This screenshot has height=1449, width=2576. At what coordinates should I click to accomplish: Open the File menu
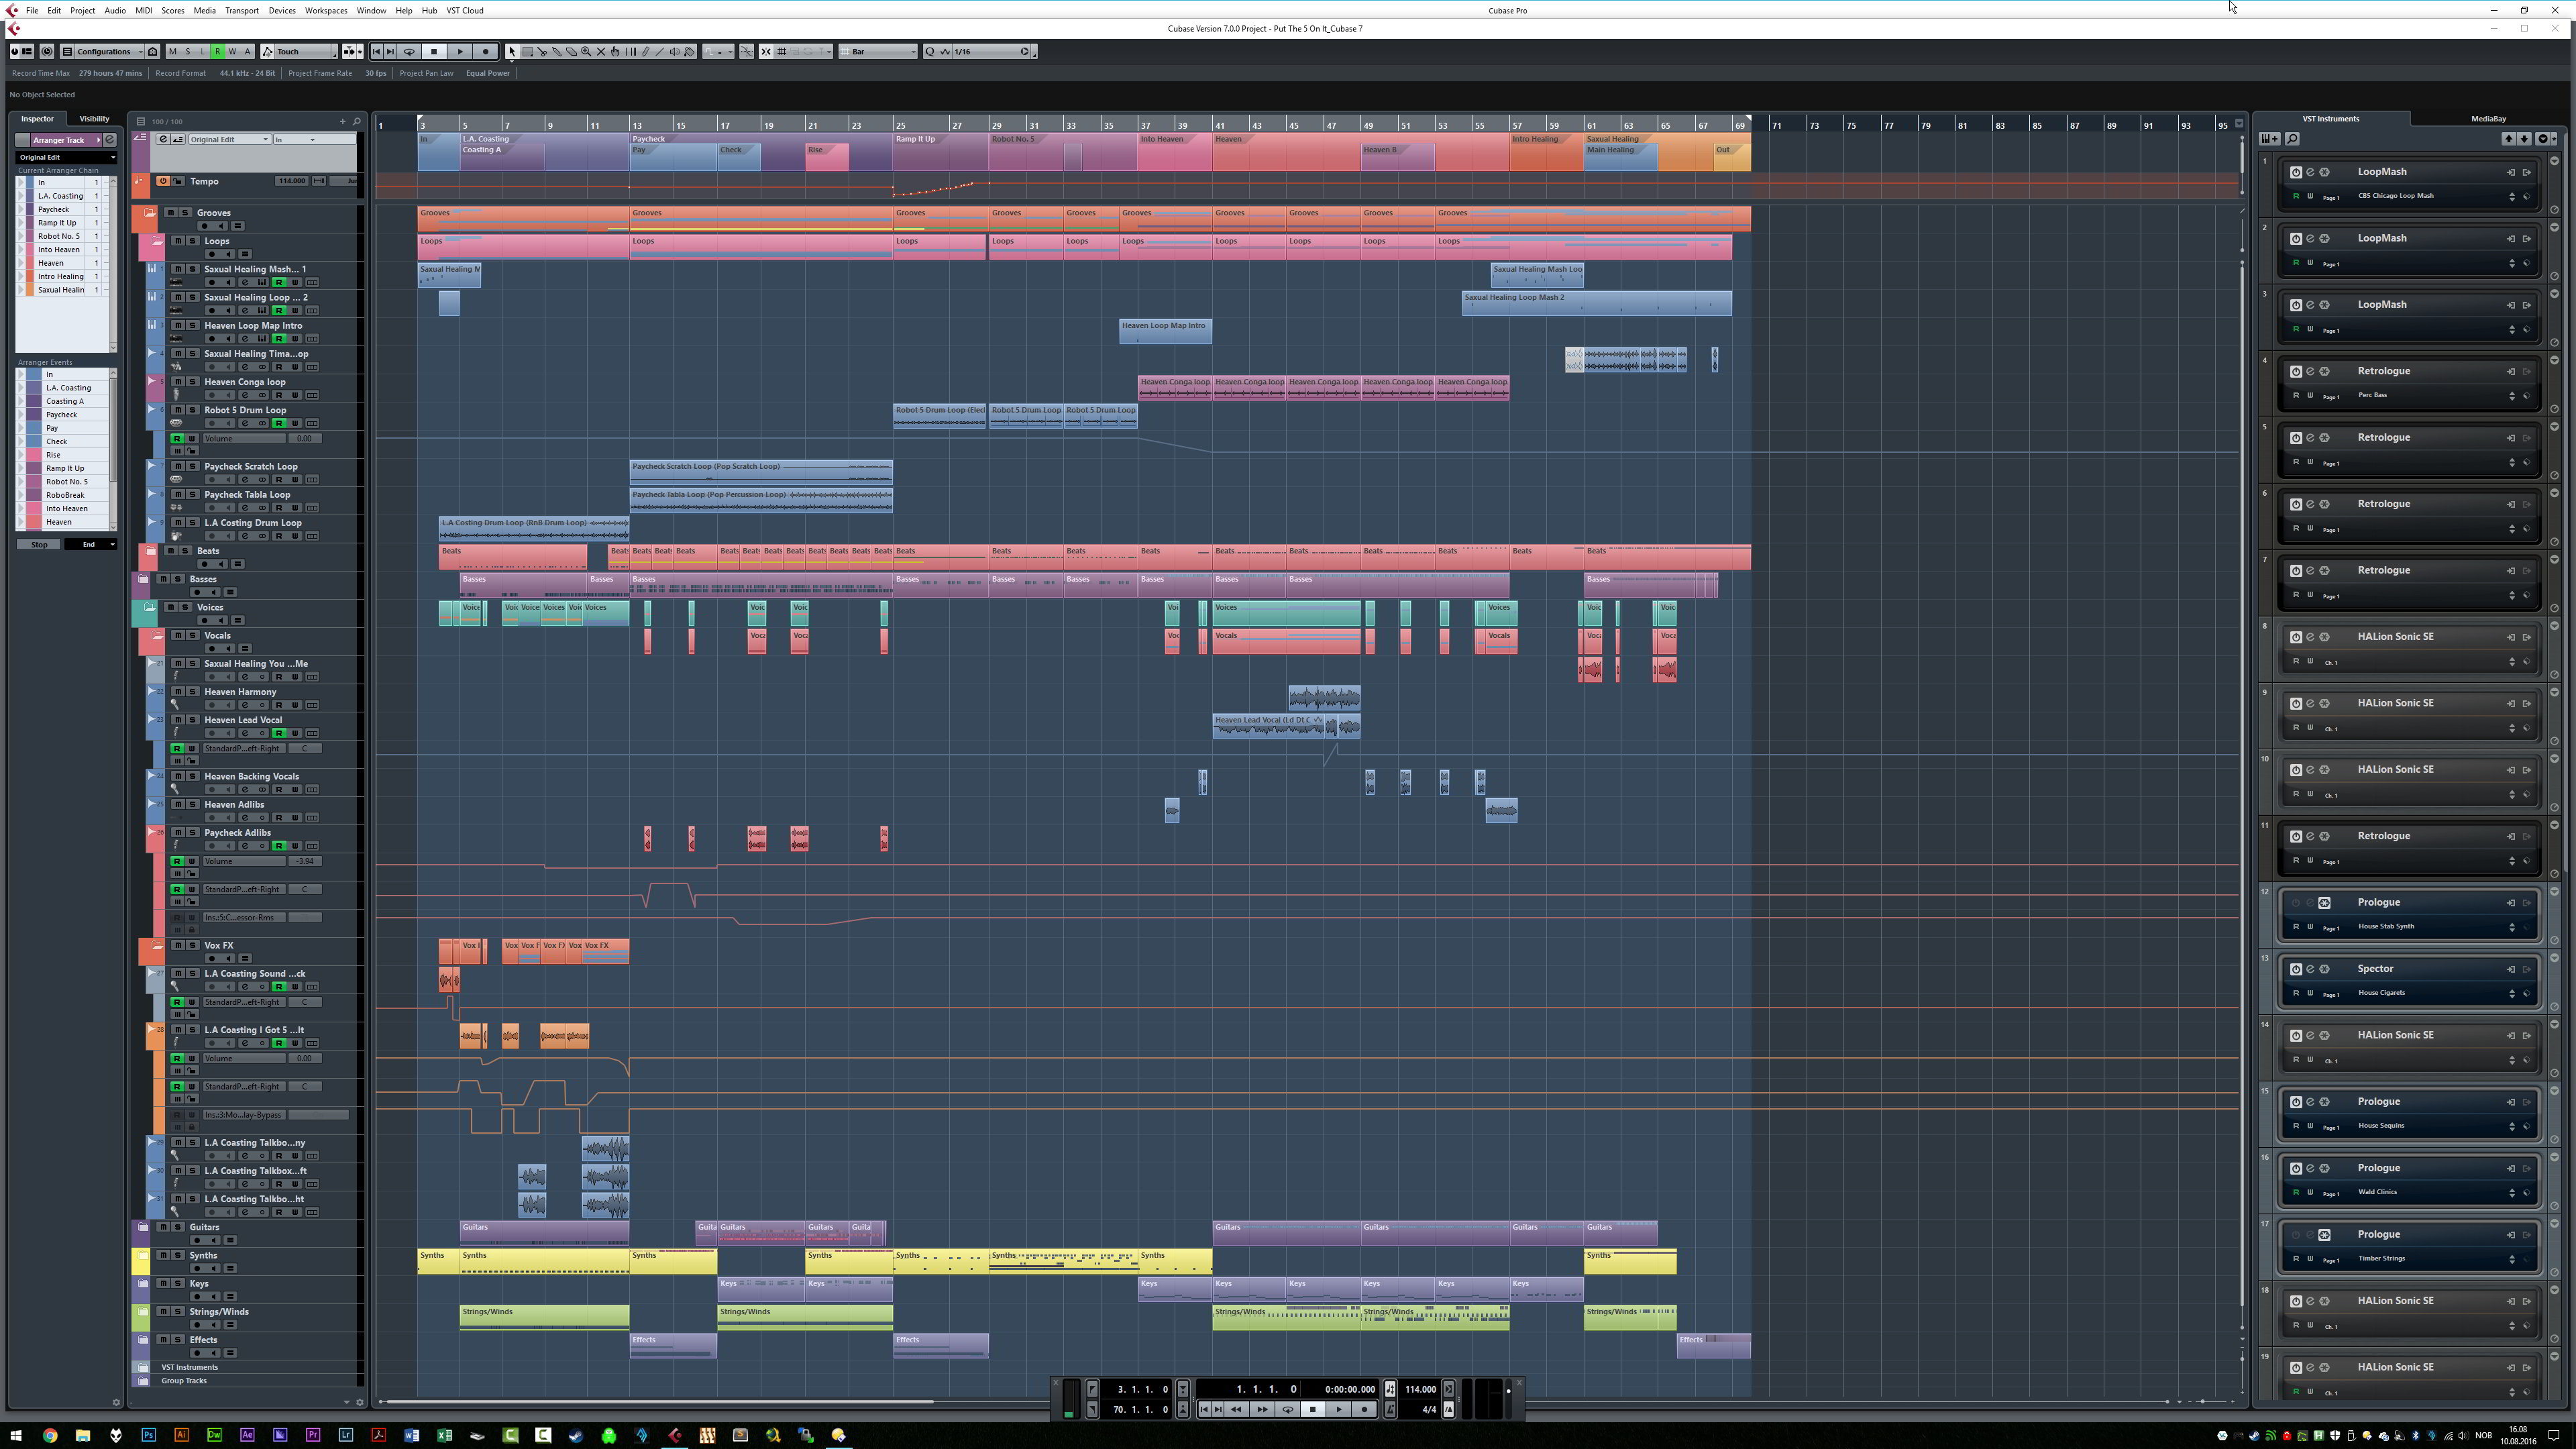point(32,11)
